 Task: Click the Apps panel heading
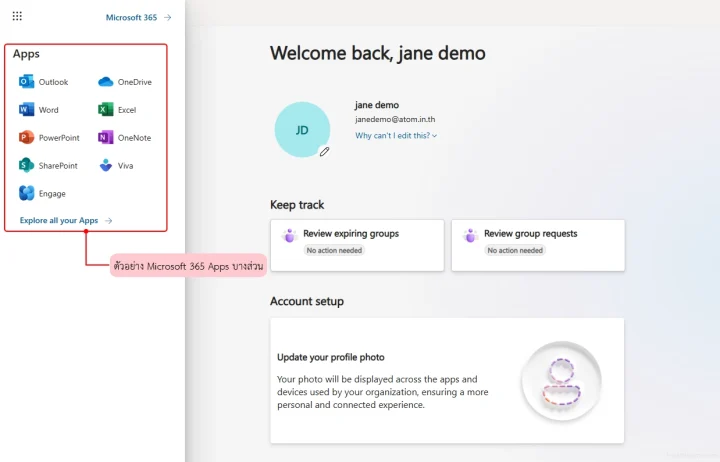[x=26, y=54]
